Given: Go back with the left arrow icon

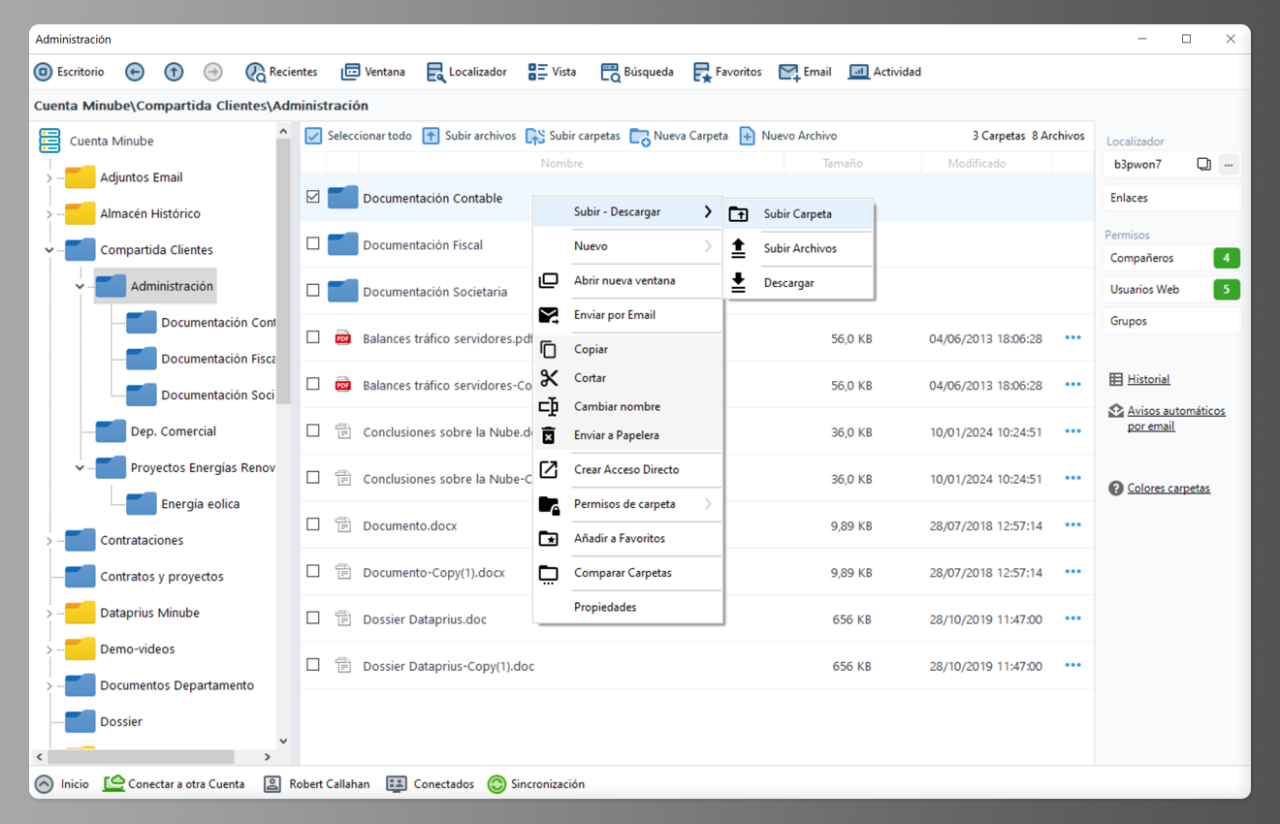Looking at the screenshot, I should (135, 72).
